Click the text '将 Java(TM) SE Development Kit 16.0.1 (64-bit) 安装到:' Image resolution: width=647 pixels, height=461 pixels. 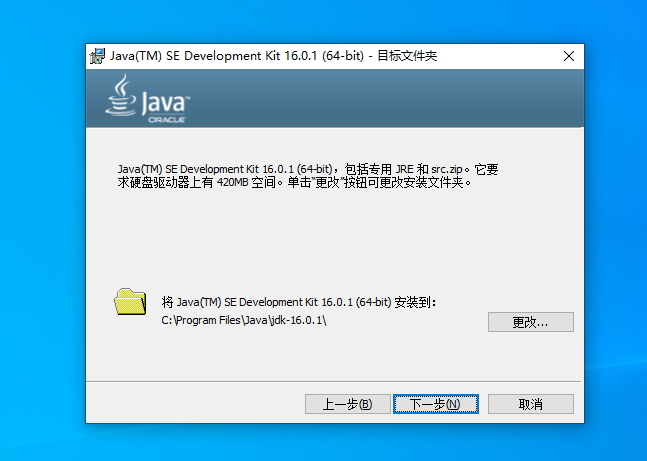pyautogui.click(x=299, y=302)
